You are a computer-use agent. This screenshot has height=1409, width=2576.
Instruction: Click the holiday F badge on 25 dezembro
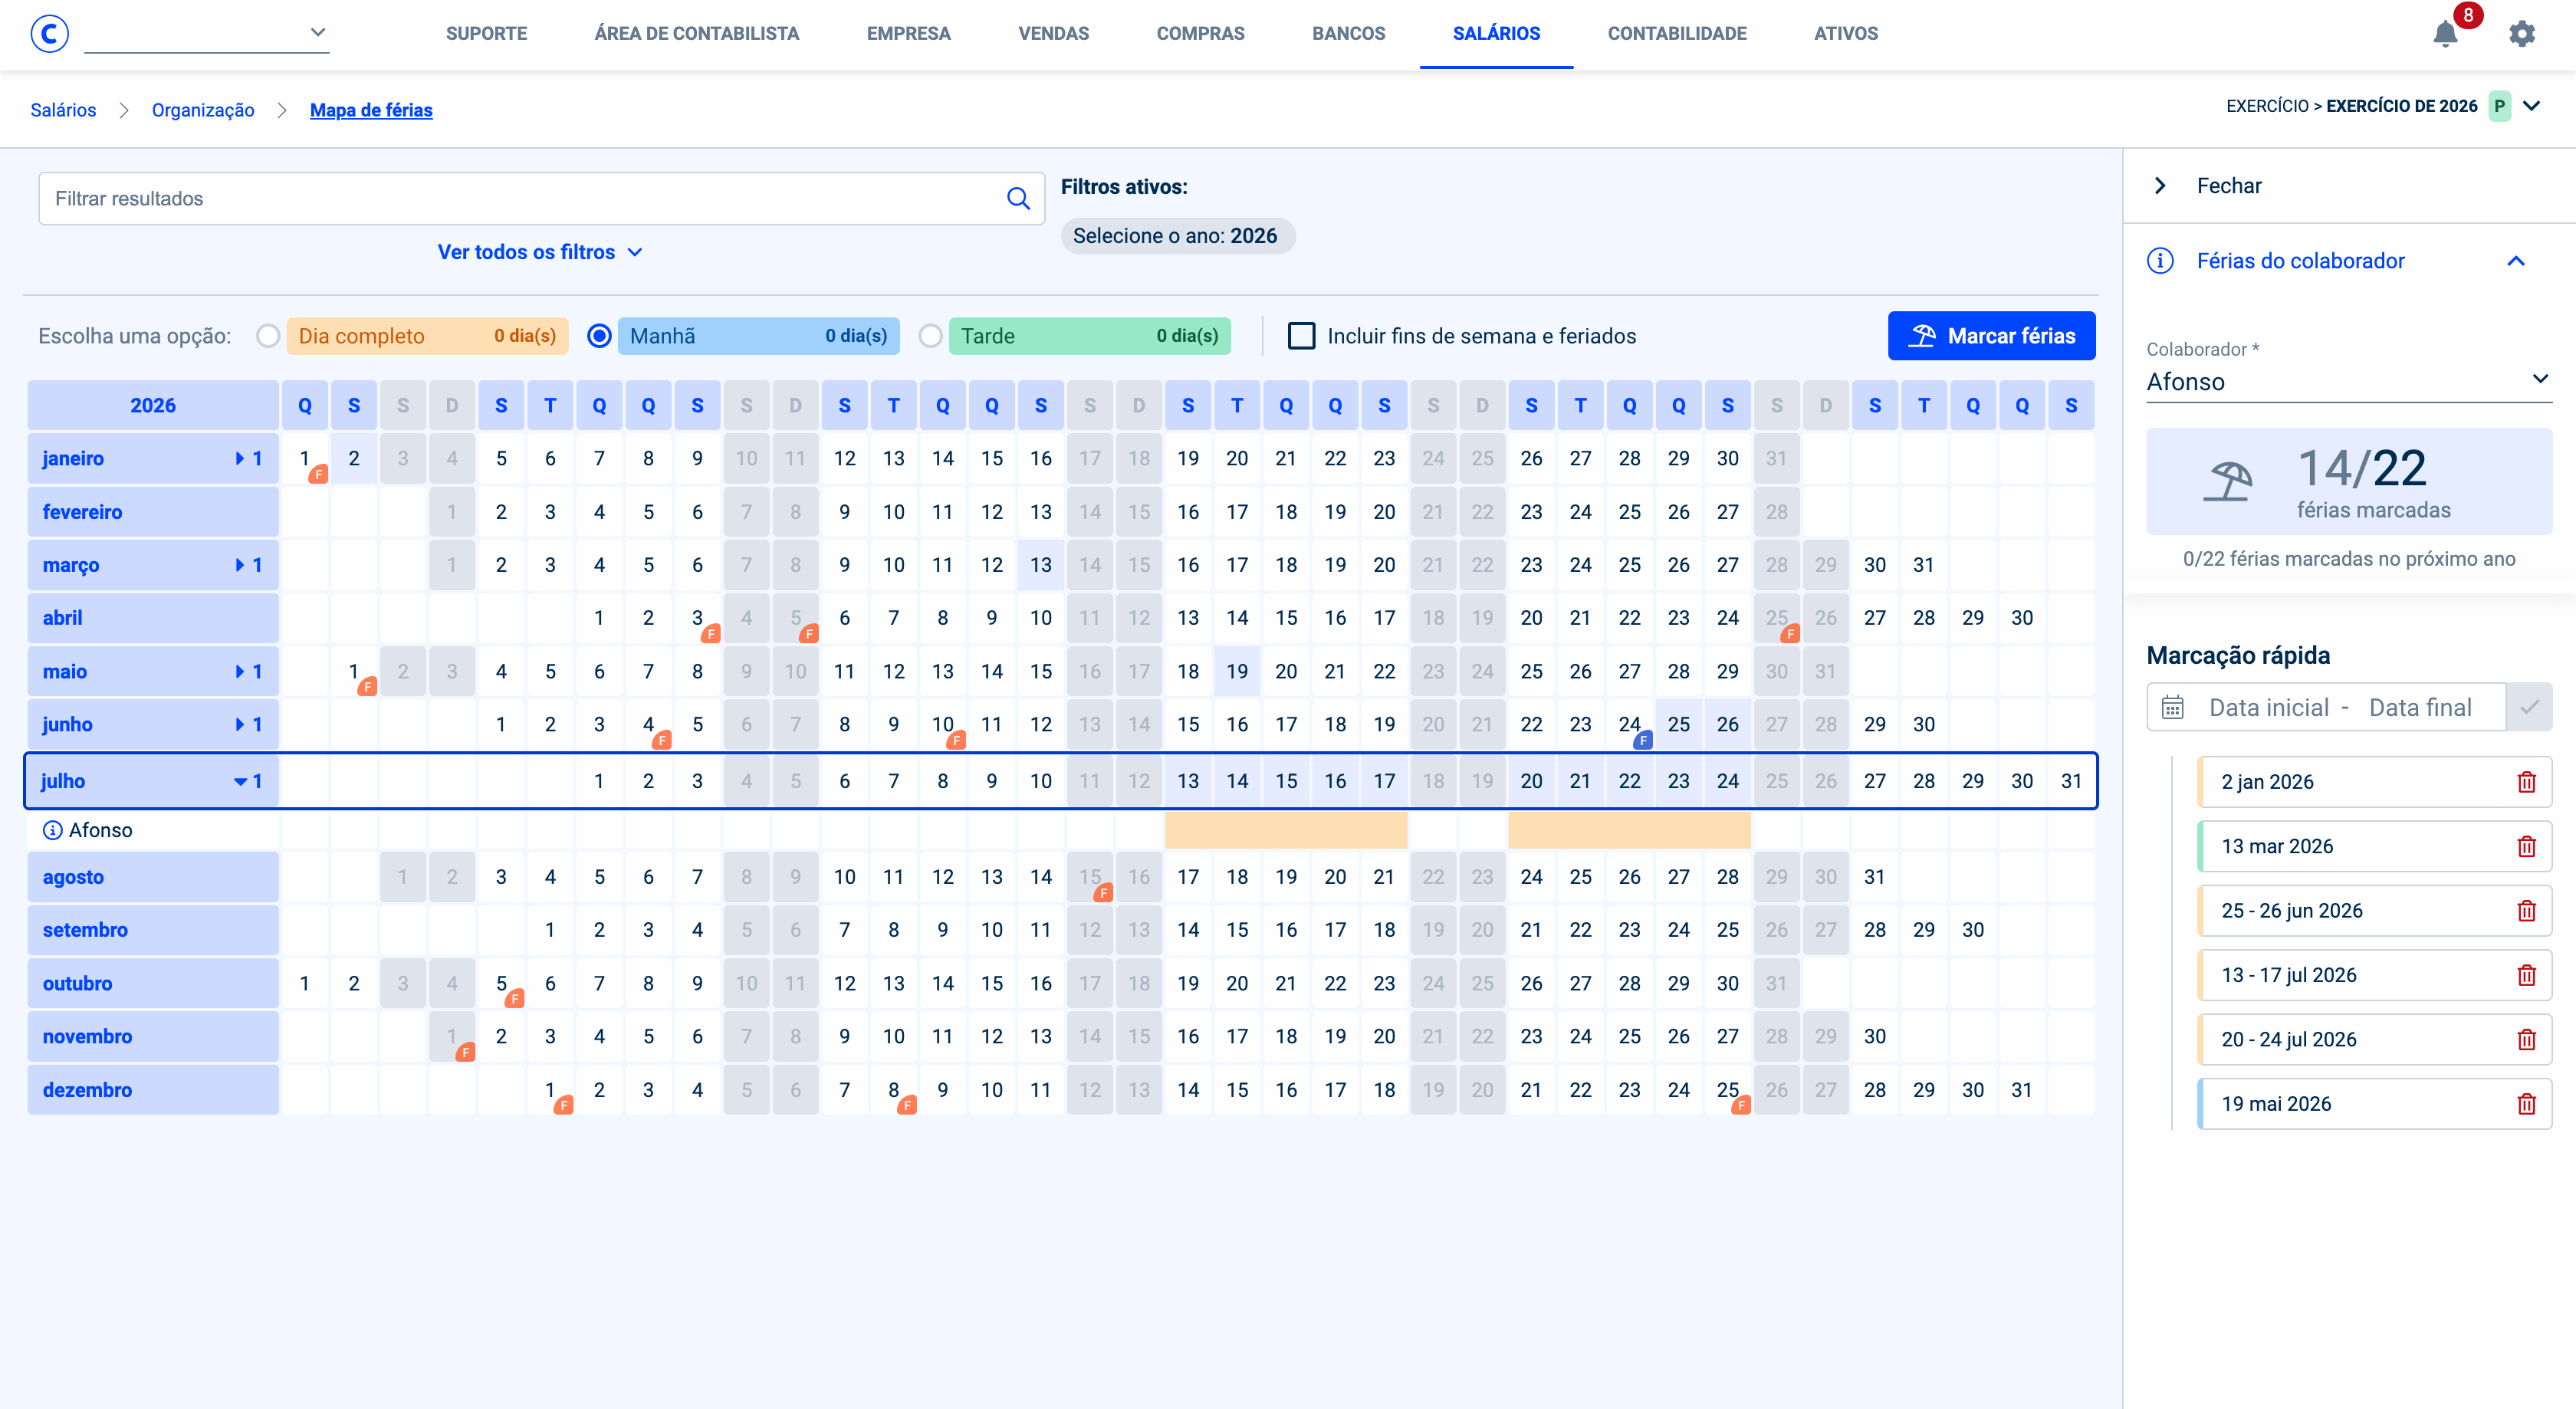point(1741,1105)
